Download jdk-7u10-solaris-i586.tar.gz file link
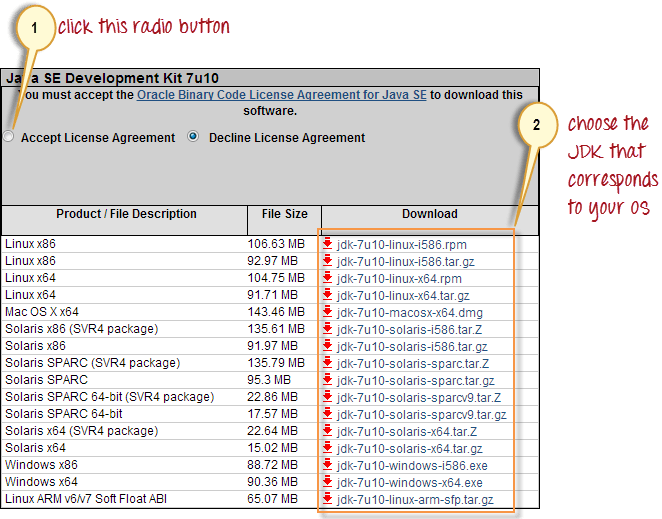This screenshot has width=662, height=519. click(412, 347)
